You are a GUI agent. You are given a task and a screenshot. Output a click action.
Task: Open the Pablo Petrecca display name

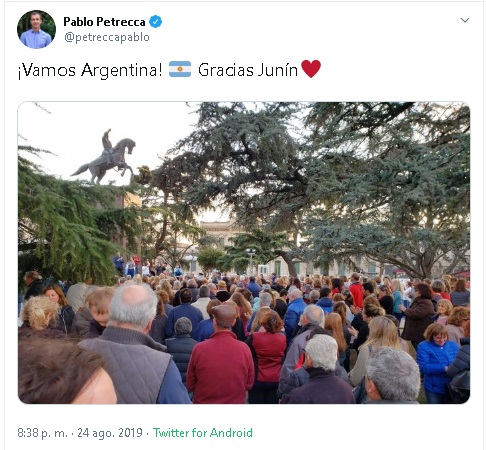point(104,22)
